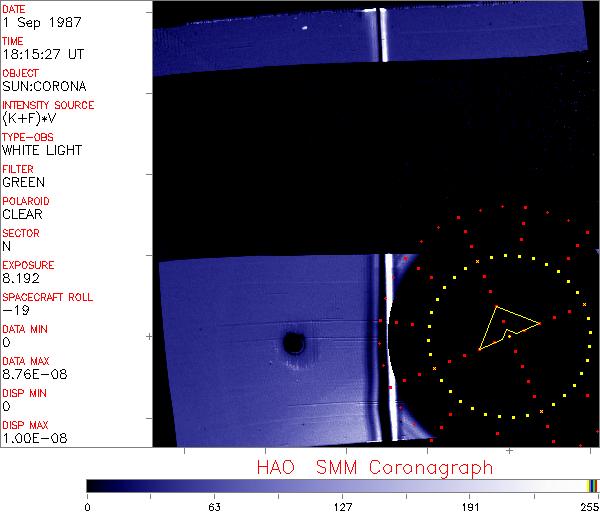Click the exposure value 8.192

pyautogui.click(x=20, y=278)
